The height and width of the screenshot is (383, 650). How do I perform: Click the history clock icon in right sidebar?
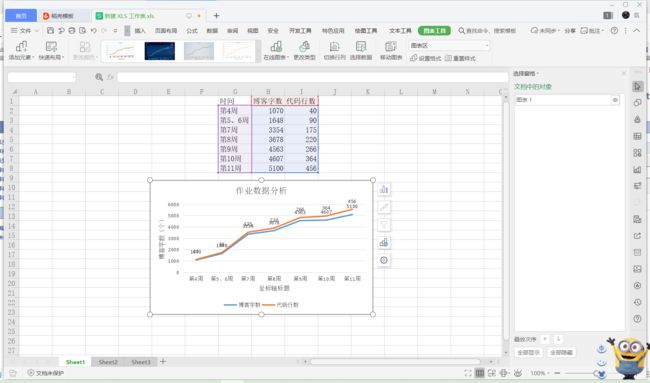638,302
